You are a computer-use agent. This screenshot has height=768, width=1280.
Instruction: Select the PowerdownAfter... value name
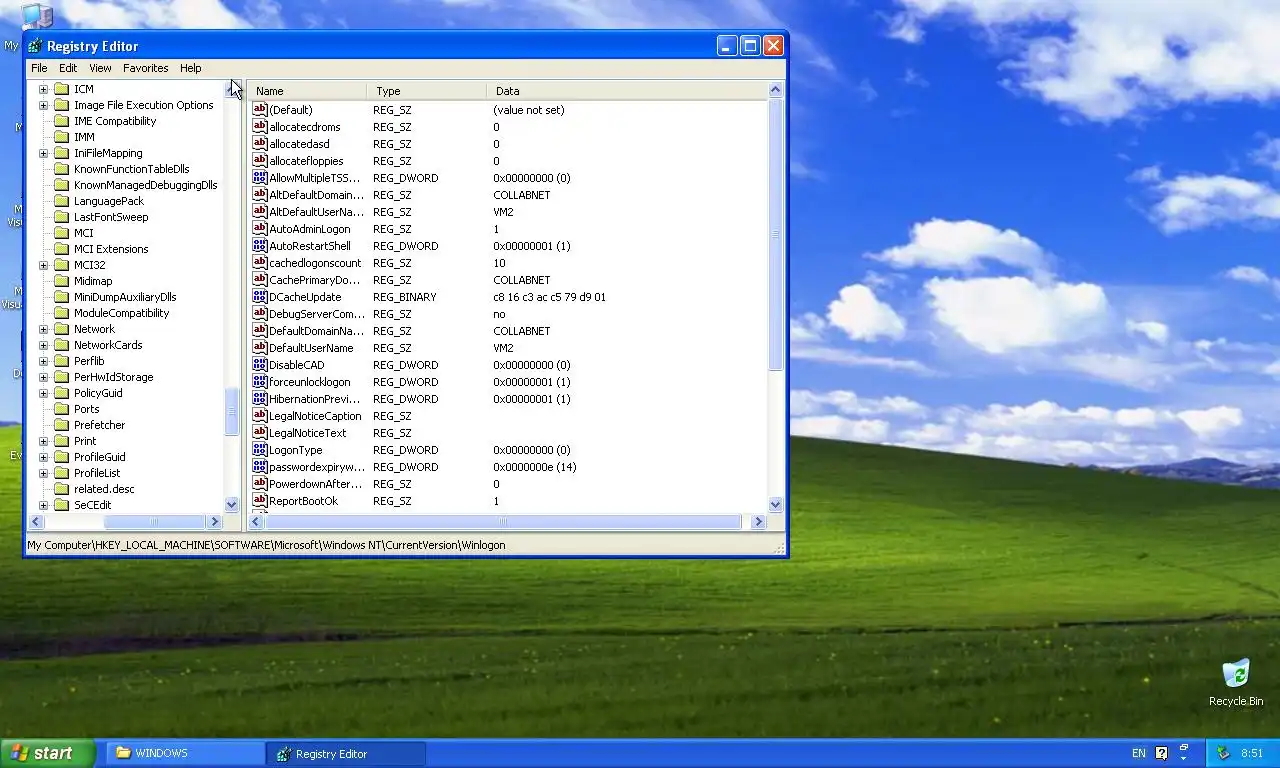[x=315, y=484]
